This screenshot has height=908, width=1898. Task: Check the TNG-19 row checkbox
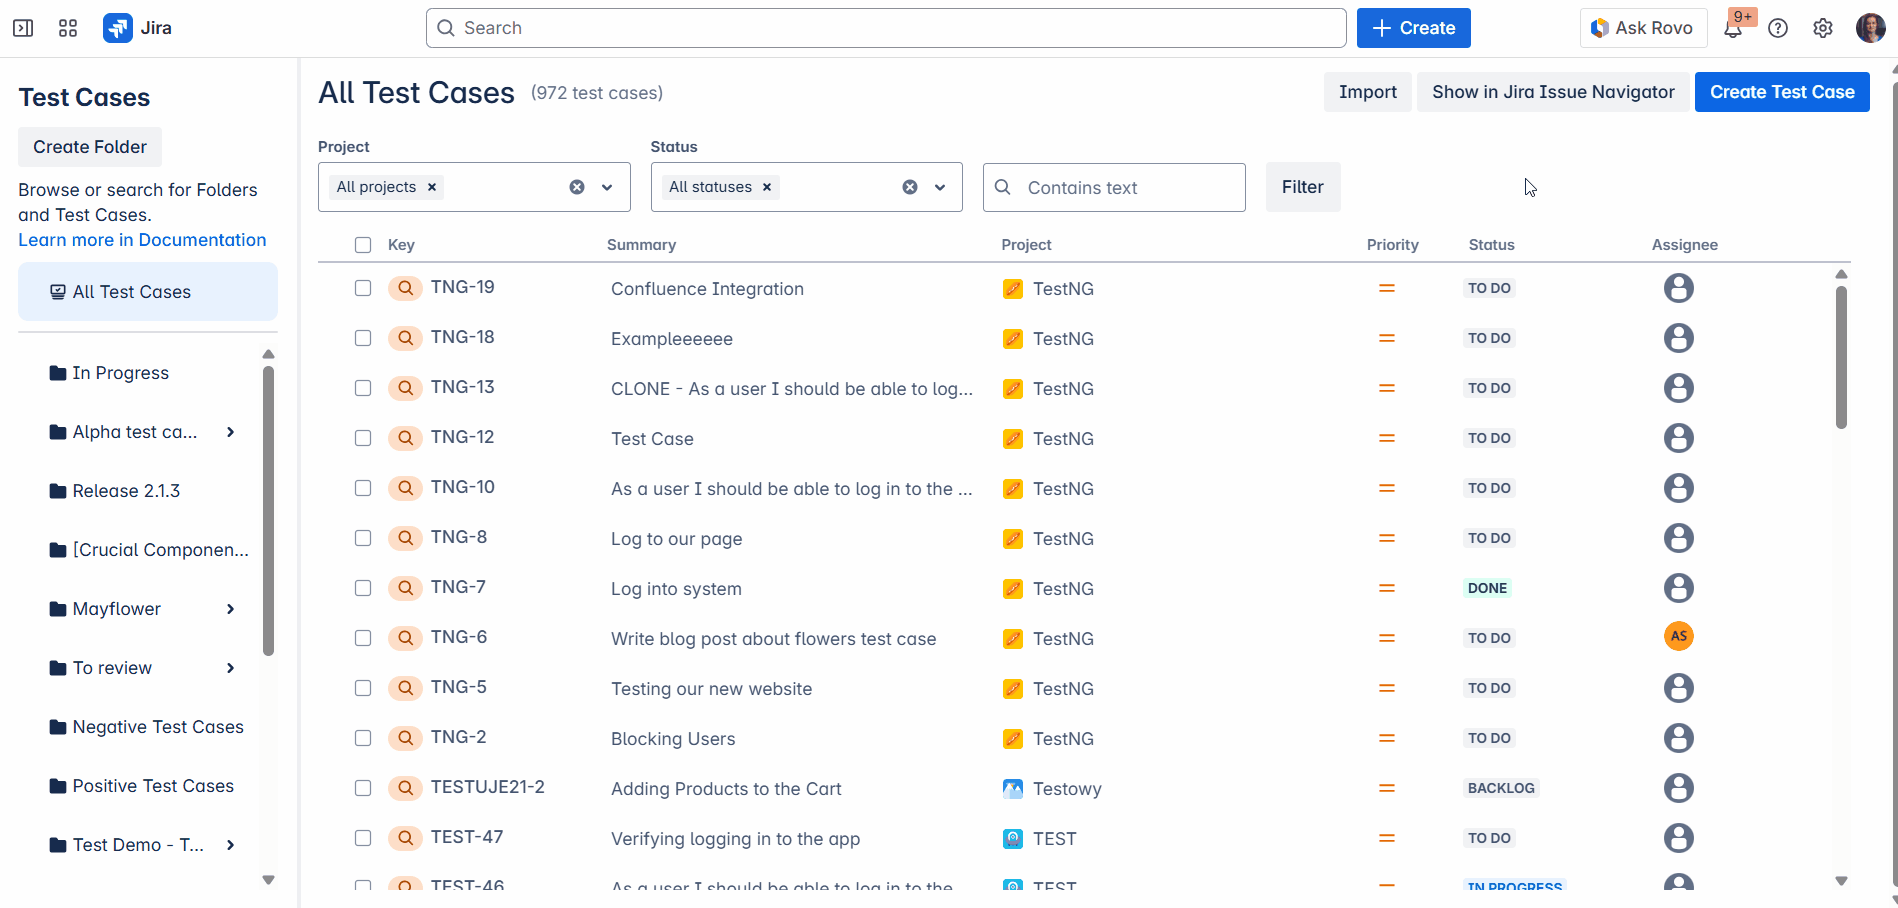363,288
